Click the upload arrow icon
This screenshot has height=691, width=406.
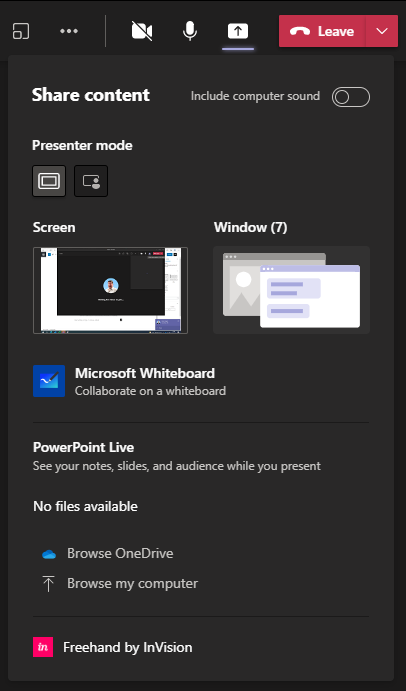pyautogui.click(x=48, y=583)
